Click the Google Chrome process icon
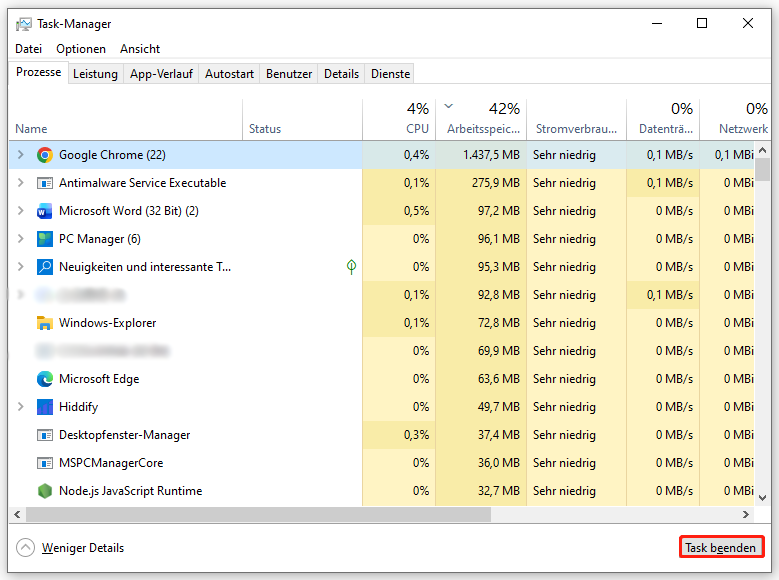 coord(45,155)
